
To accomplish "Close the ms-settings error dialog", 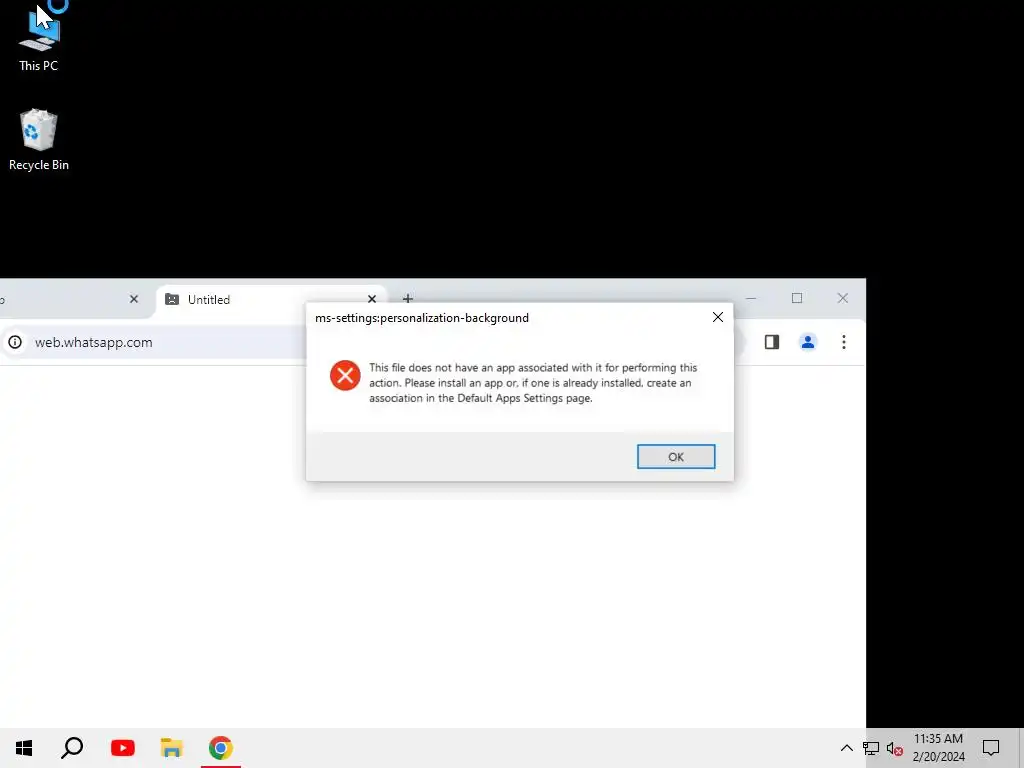I will (x=718, y=317).
